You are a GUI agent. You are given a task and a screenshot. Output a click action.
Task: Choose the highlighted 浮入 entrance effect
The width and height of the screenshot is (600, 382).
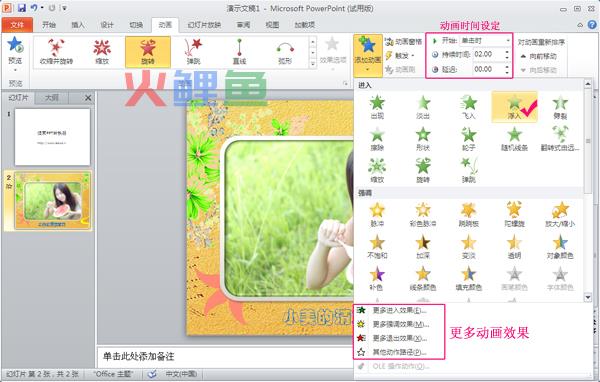[515, 107]
